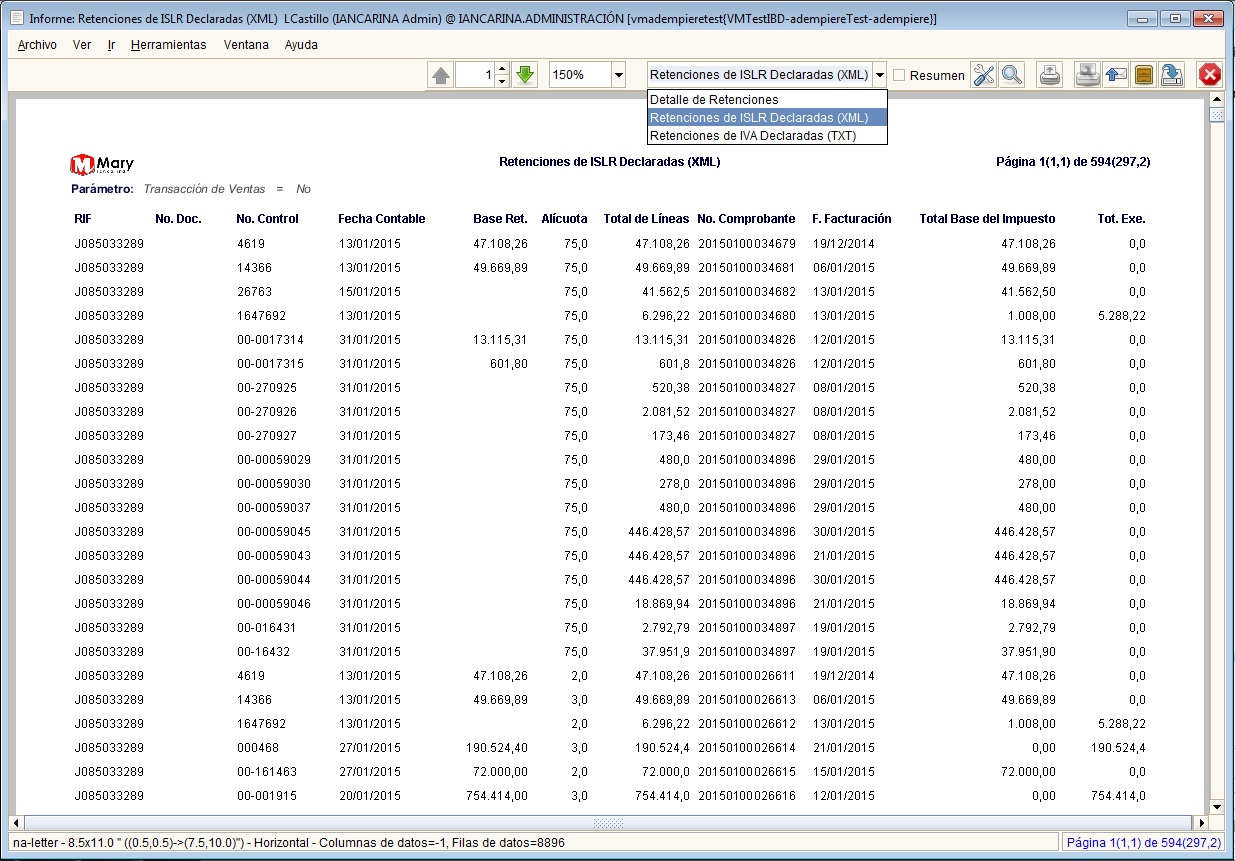
Task: Open the print preview screen icon
Action: [1088, 75]
